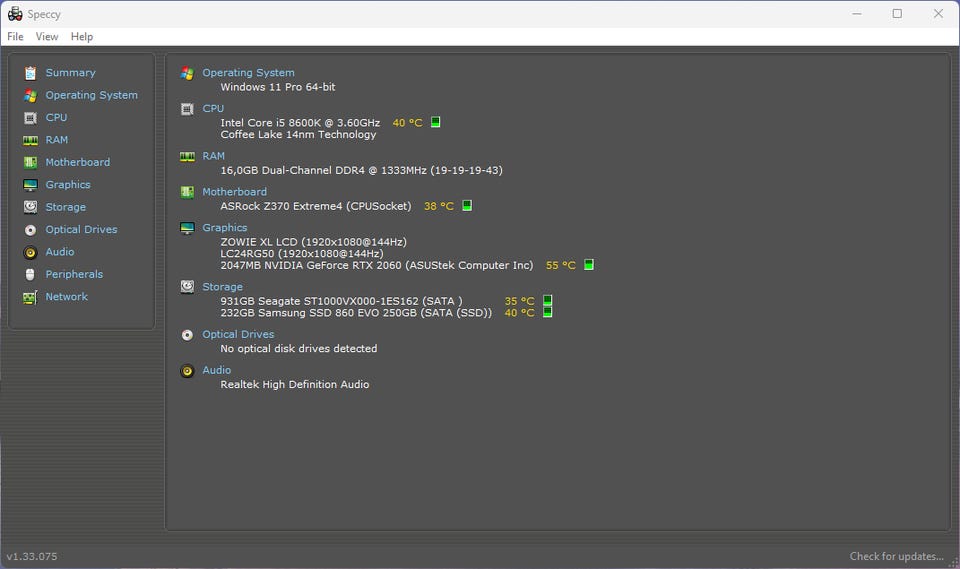Screen dimensions: 960x569
Task: Click the Summary clipboard icon in sidebar
Action: pos(30,73)
